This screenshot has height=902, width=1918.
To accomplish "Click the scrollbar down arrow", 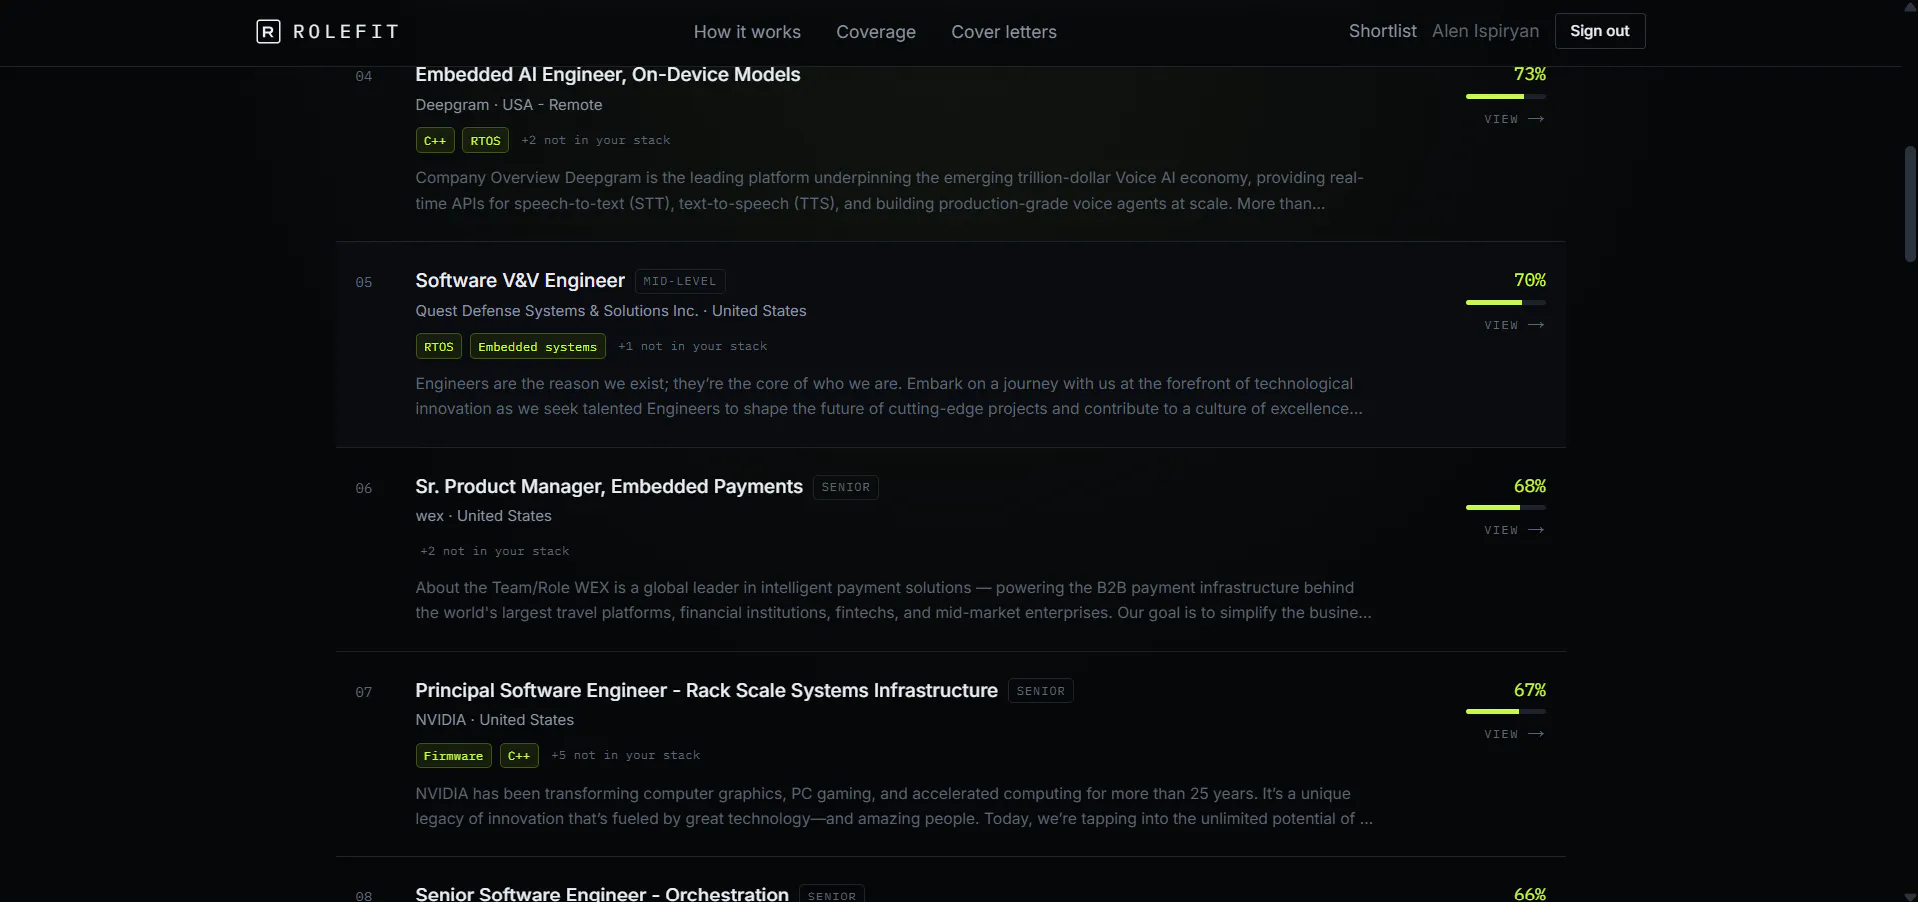I will click(x=1910, y=895).
